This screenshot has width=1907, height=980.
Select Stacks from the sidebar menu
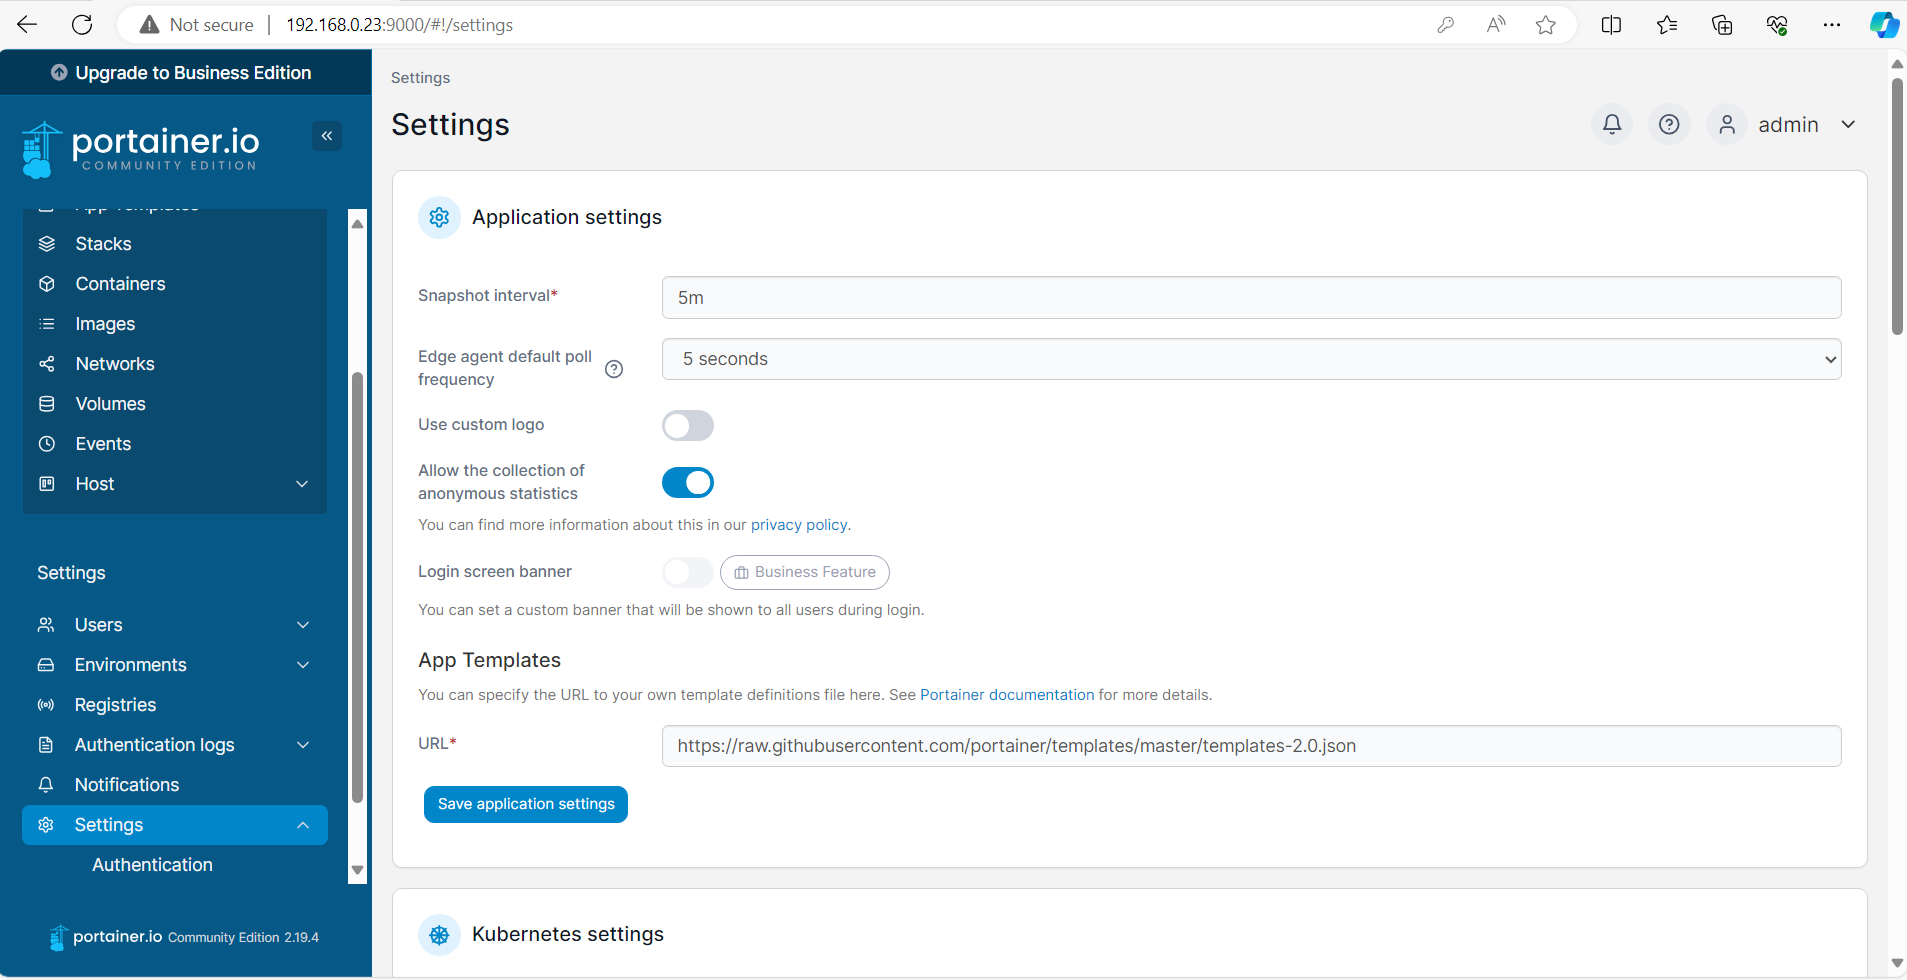[102, 243]
